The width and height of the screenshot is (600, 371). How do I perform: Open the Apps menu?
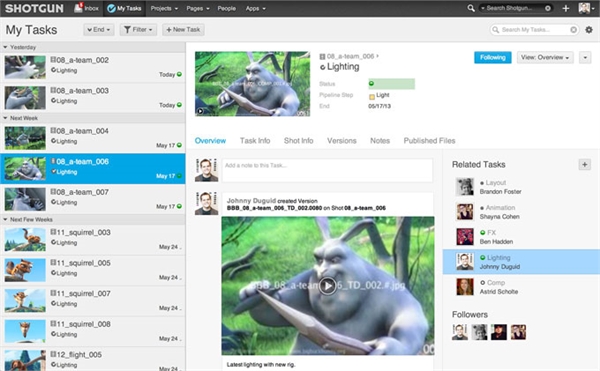(255, 8)
